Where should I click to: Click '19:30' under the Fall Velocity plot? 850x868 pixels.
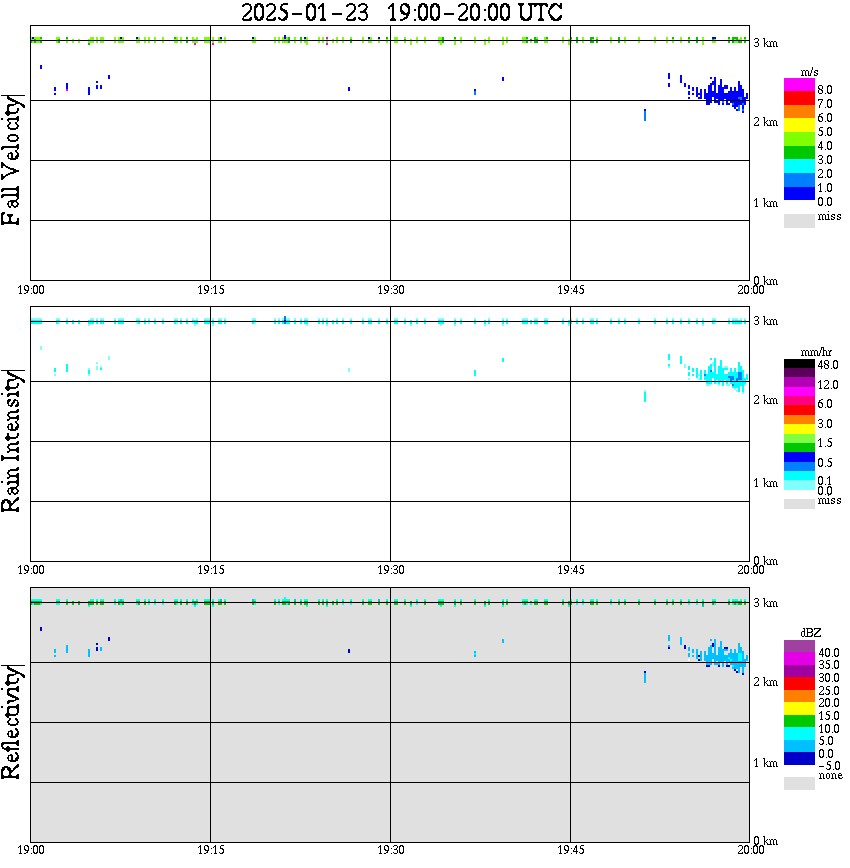click(391, 290)
